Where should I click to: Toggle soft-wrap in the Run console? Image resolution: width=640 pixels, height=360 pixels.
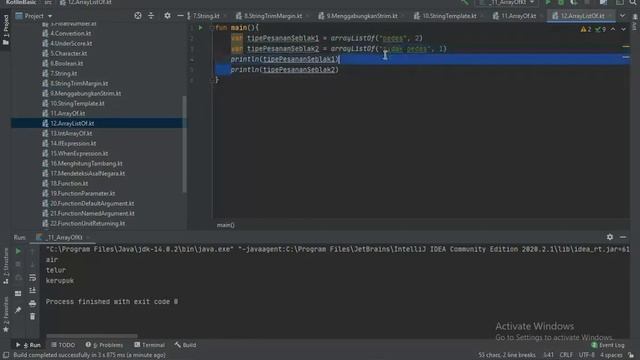33,278
